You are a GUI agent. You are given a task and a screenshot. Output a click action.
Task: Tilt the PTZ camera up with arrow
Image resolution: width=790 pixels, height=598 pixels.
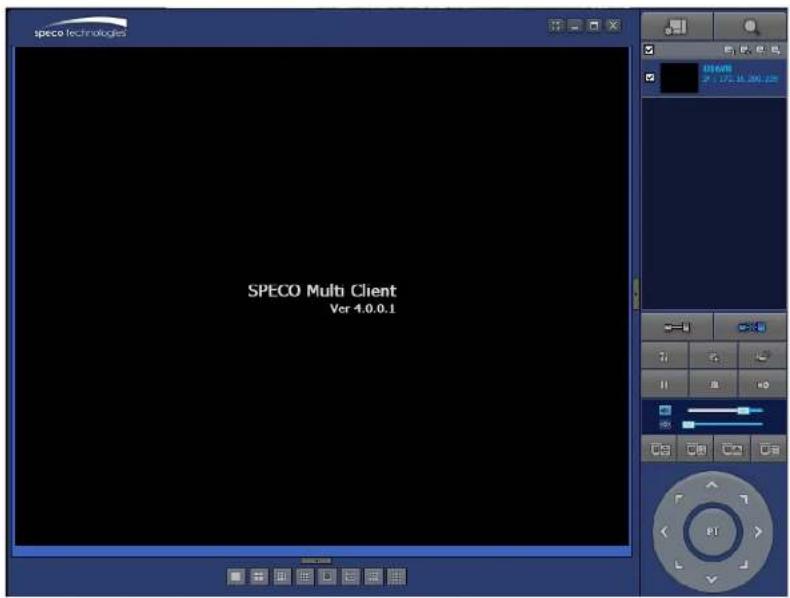(711, 486)
